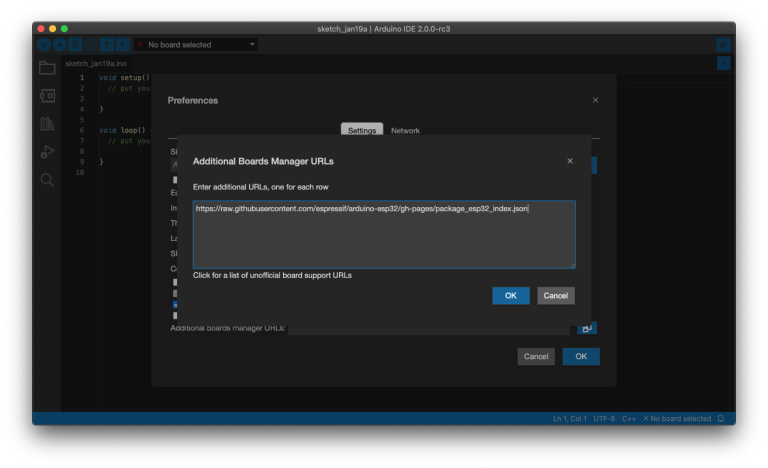Click the Open sketch up-arrow icon
Image resolution: width=768 pixels, height=468 pixels.
(x=107, y=45)
